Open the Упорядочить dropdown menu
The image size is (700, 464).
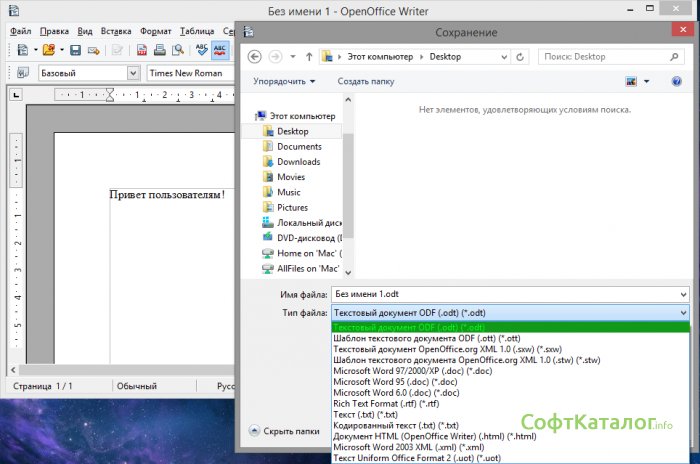pyautogui.click(x=284, y=81)
